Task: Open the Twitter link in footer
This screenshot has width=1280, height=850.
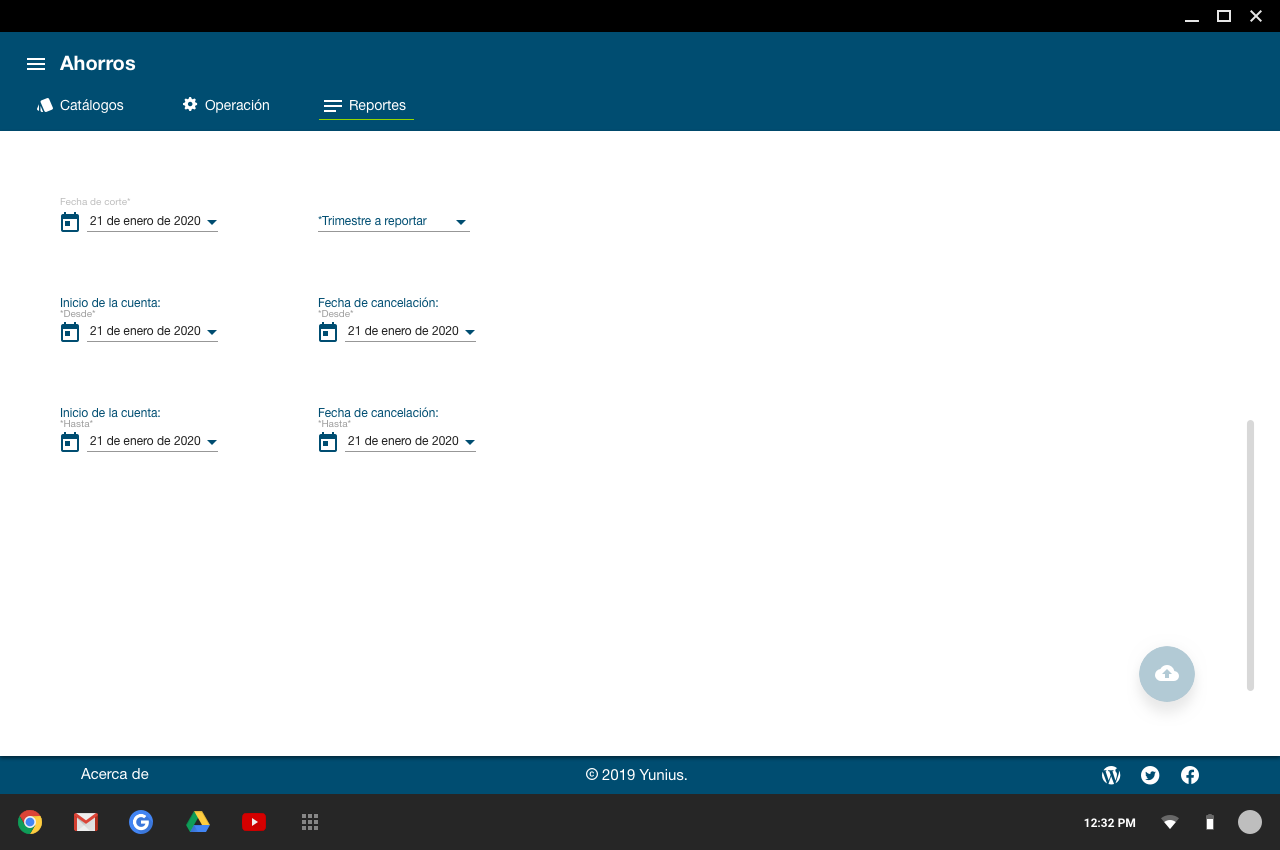Action: 1150,775
